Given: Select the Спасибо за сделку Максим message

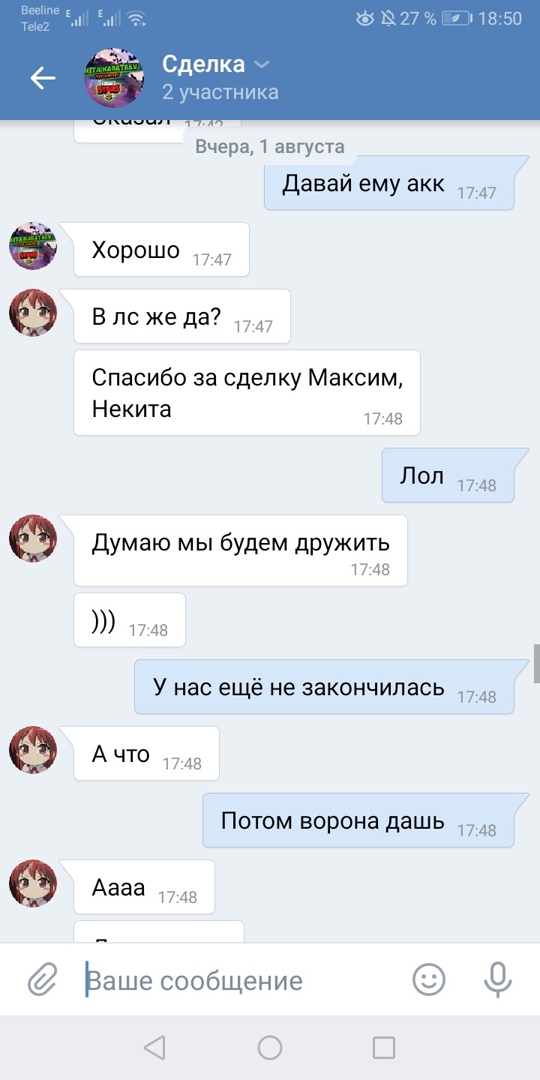Looking at the screenshot, I should pos(247,393).
